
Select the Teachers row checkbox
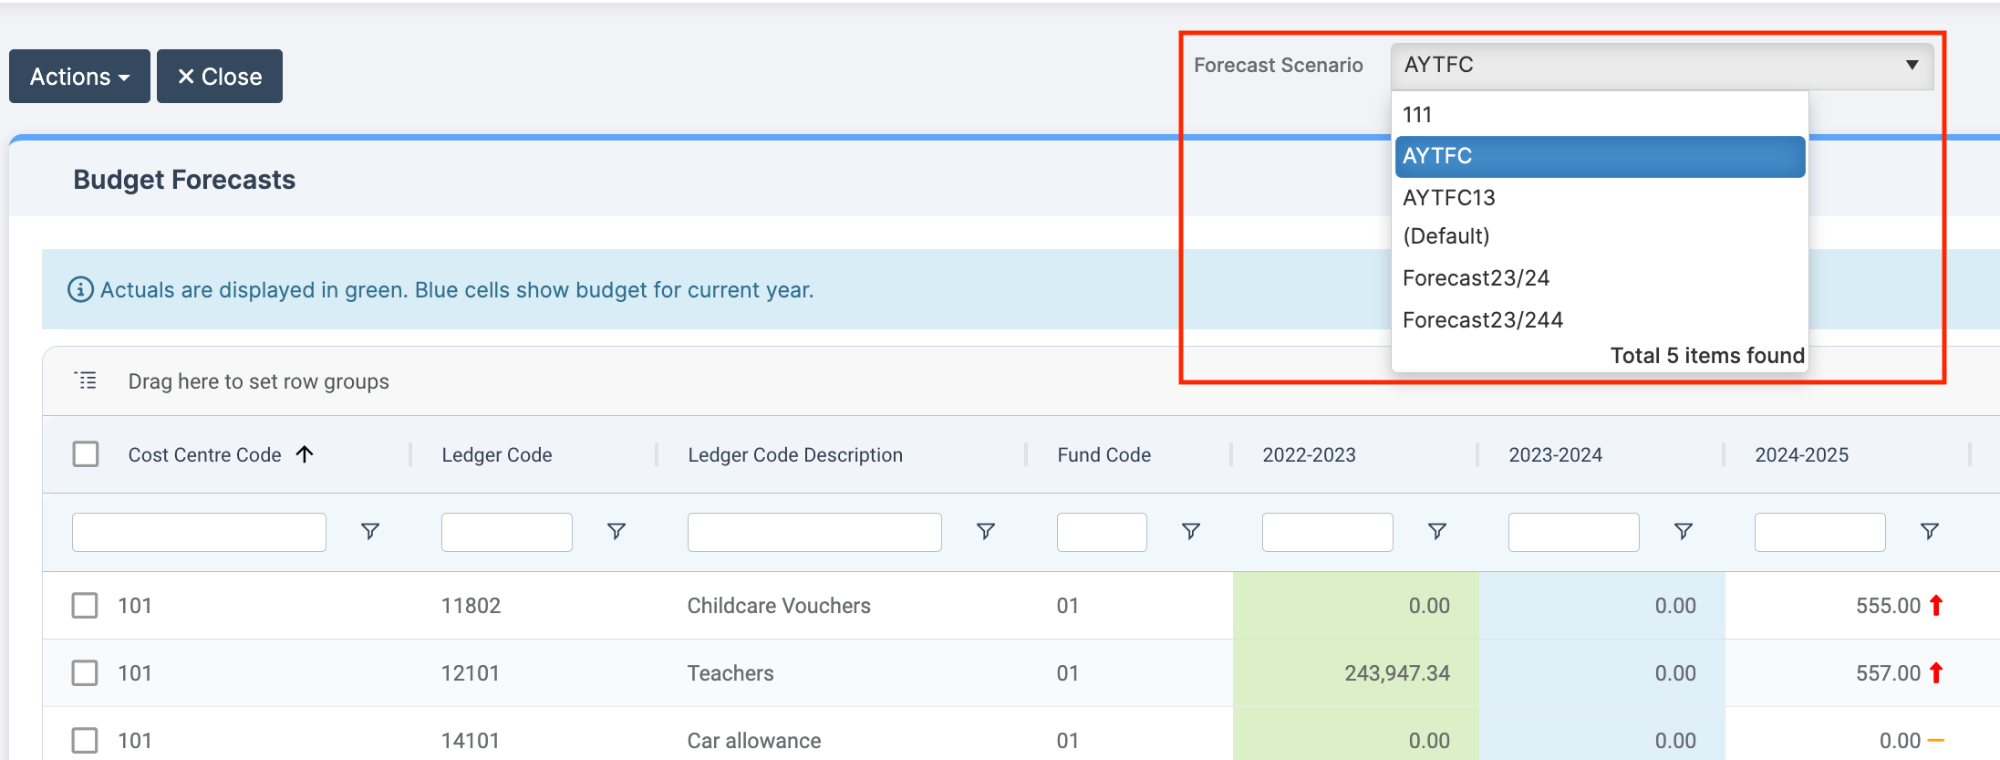pyautogui.click(x=85, y=673)
